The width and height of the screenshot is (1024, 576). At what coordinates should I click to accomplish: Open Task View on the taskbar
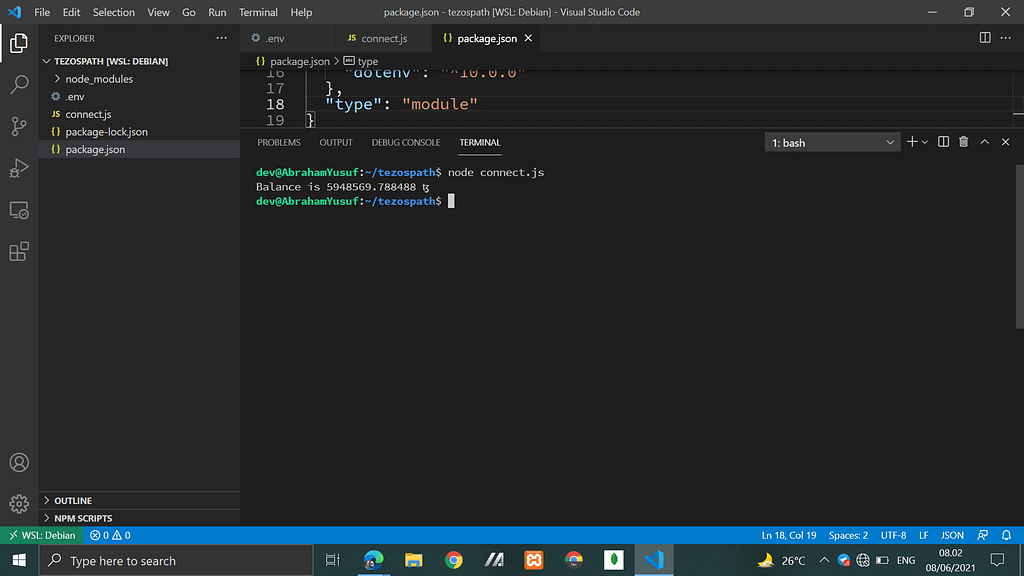pyautogui.click(x=332, y=560)
